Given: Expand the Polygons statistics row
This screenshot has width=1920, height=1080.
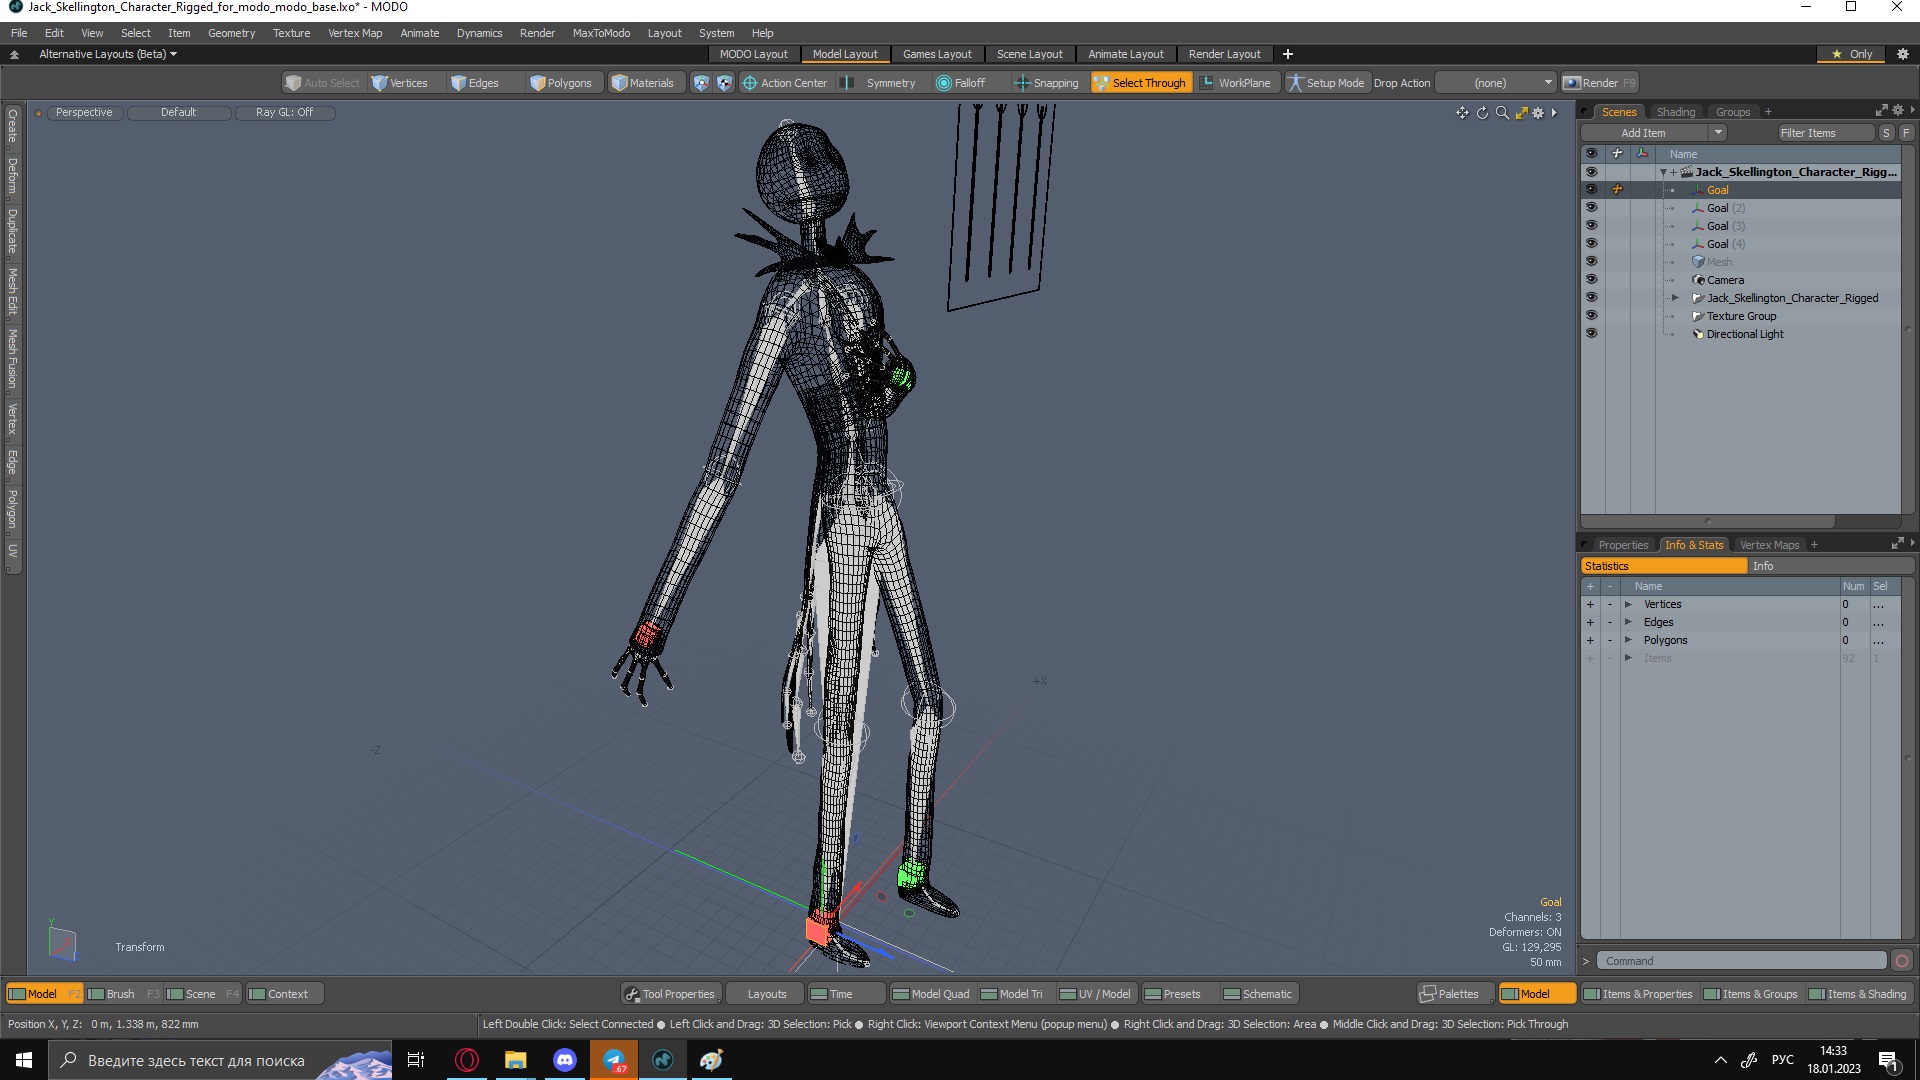Looking at the screenshot, I should (x=1628, y=640).
